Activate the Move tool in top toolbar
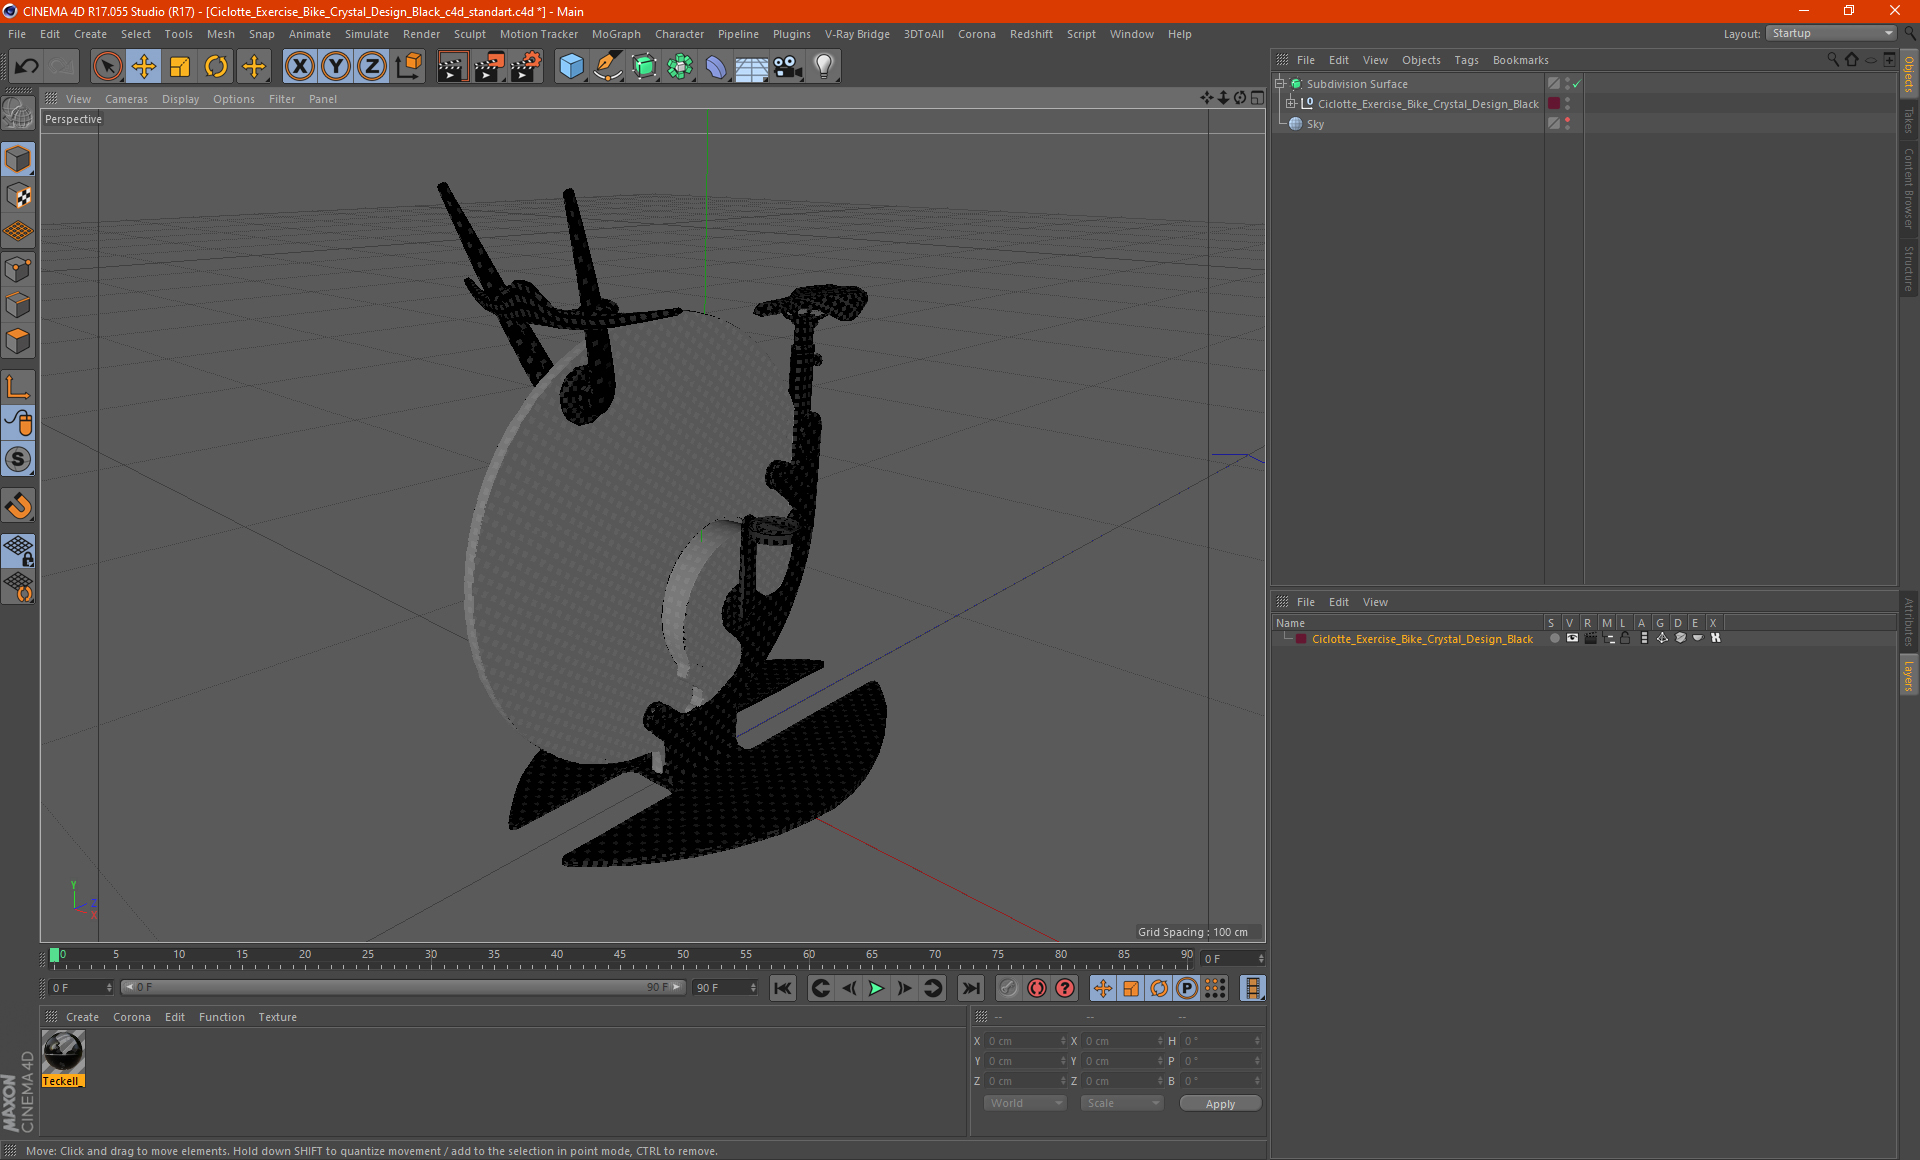Screen dimensions: 1920x1160 144,67
